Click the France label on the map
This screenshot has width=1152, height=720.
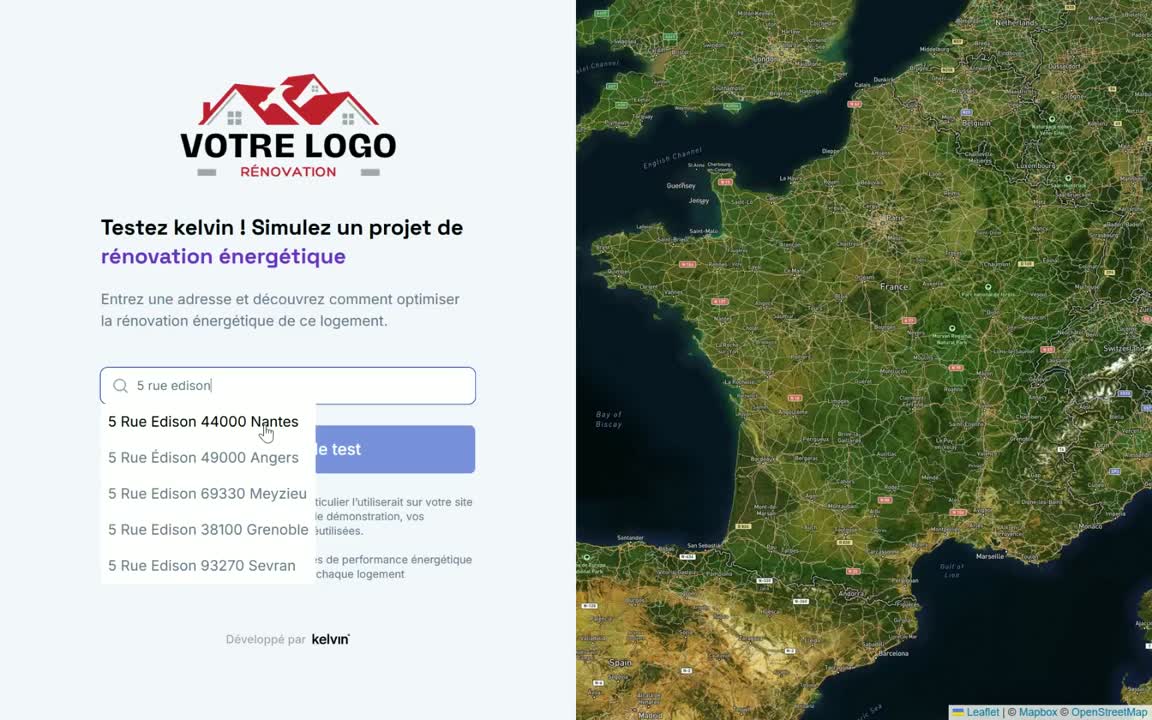click(894, 287)
